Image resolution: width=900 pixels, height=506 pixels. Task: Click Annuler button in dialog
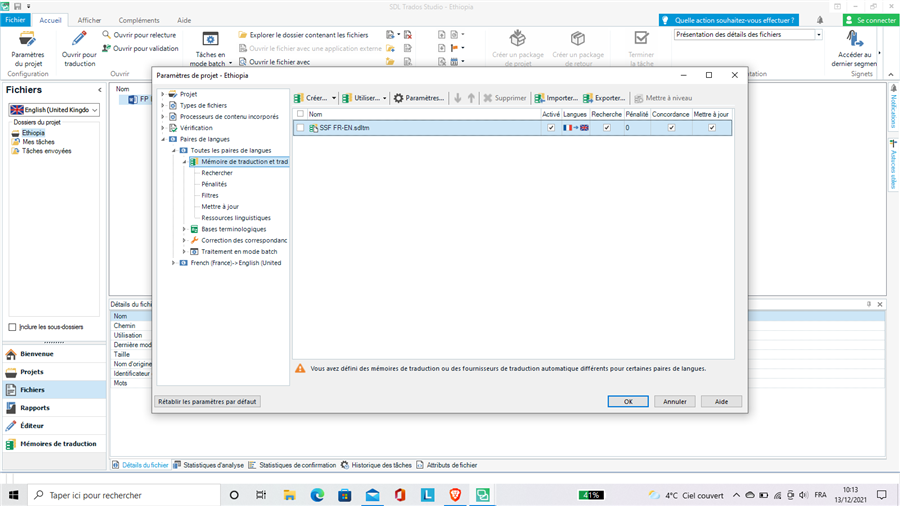pos(675,402)
